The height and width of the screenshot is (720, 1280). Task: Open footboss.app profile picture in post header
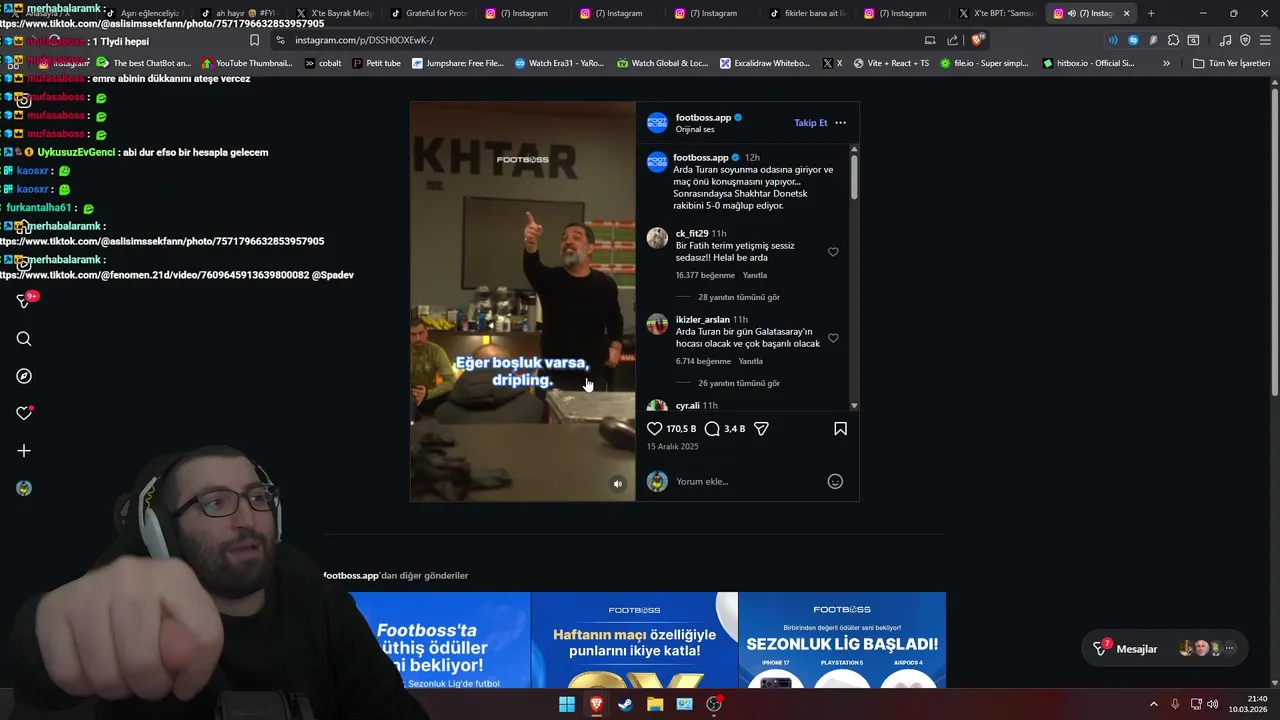(x=657, y=123)
